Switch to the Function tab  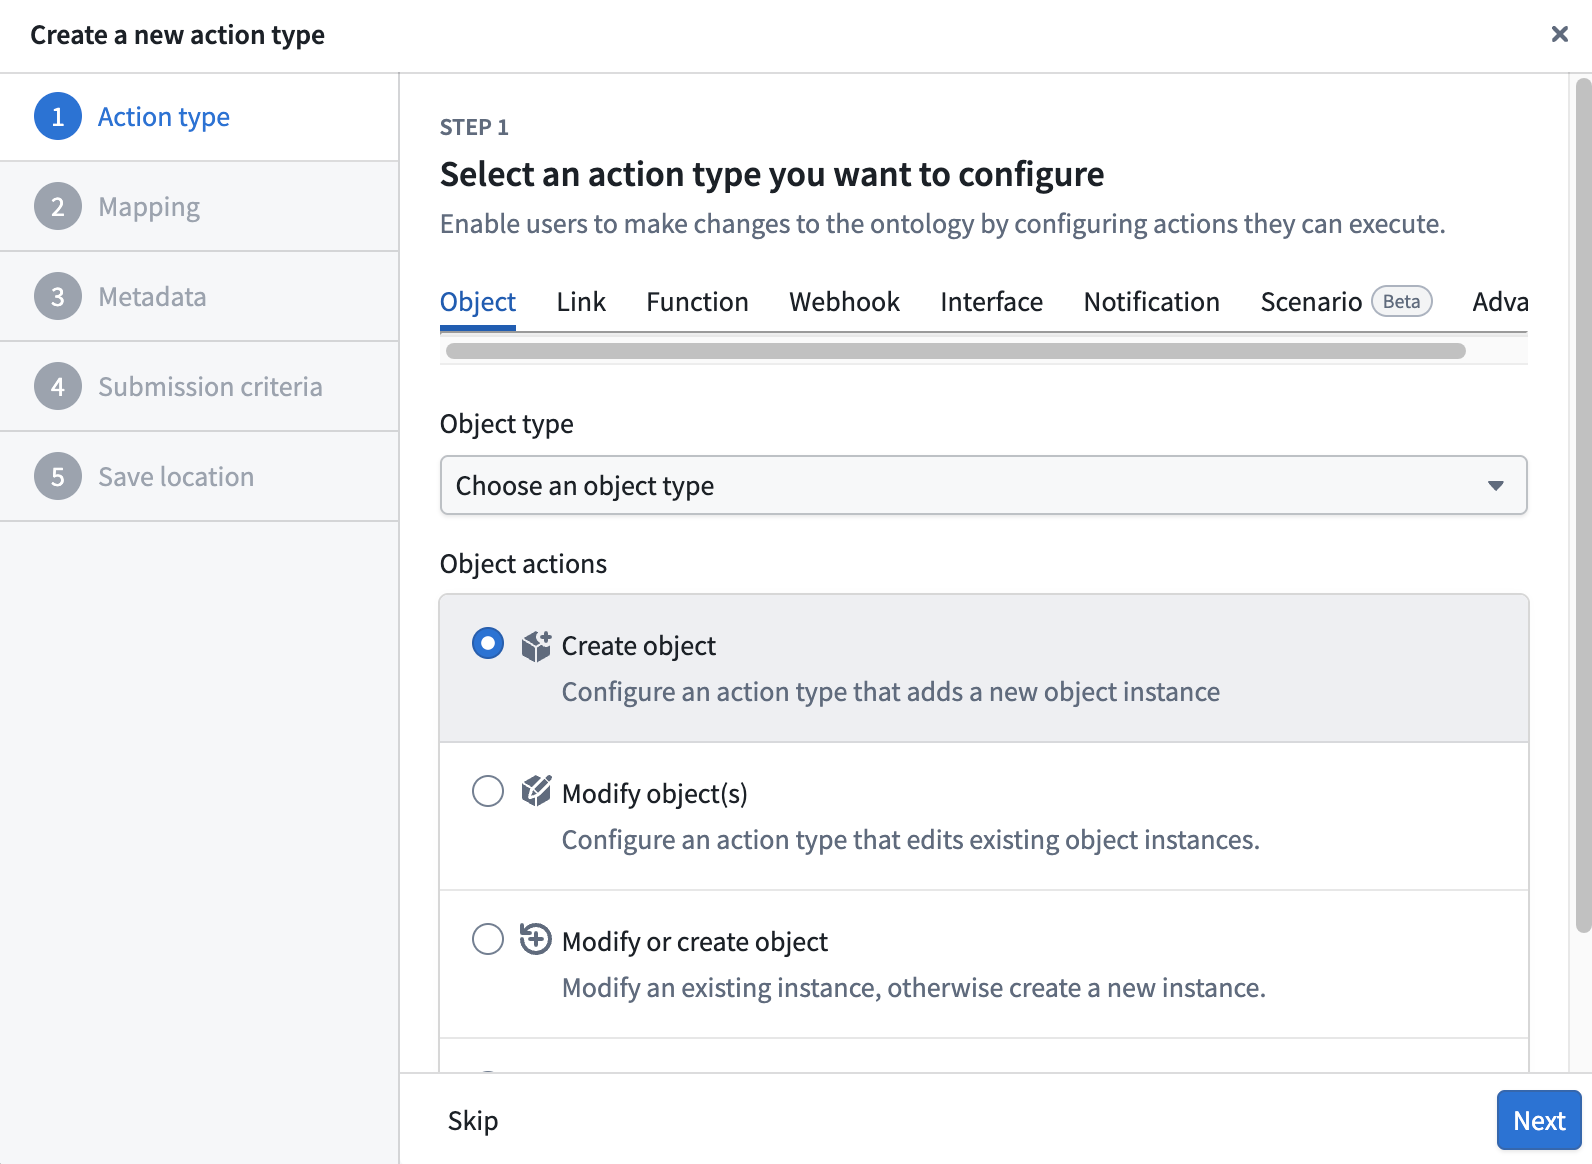pos(697,302)
